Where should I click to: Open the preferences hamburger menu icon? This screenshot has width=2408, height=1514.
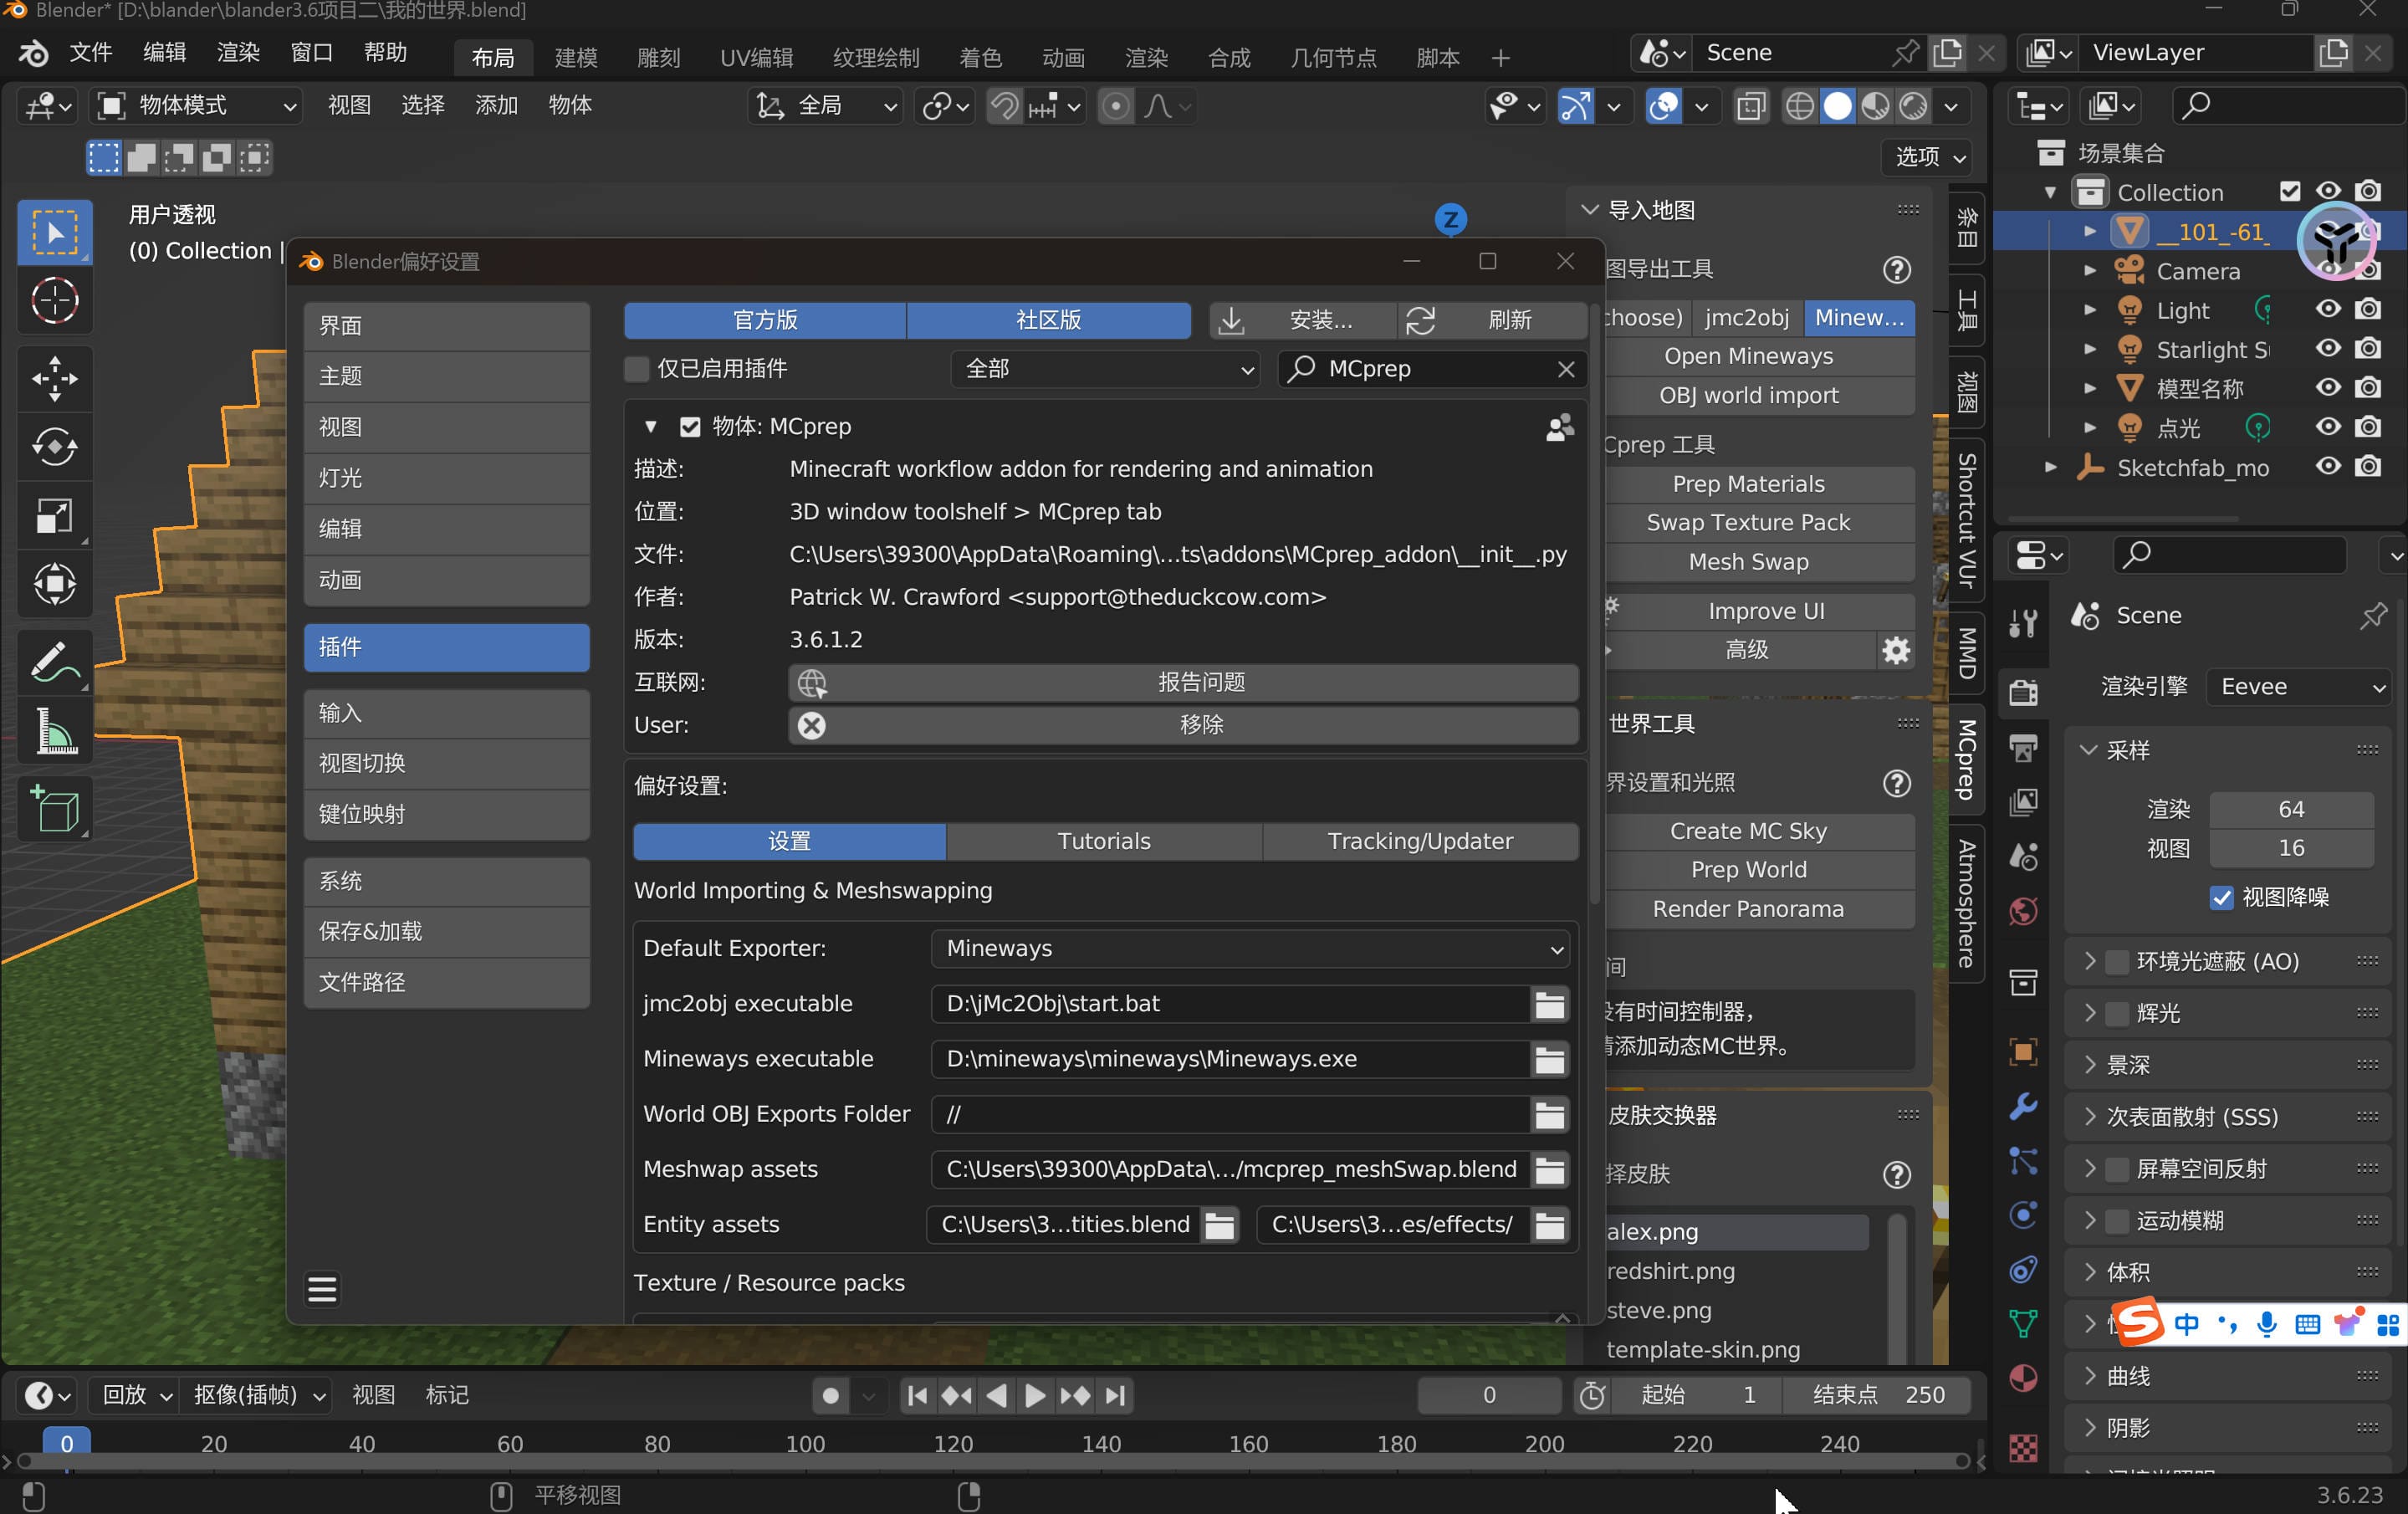(321, 1289)
